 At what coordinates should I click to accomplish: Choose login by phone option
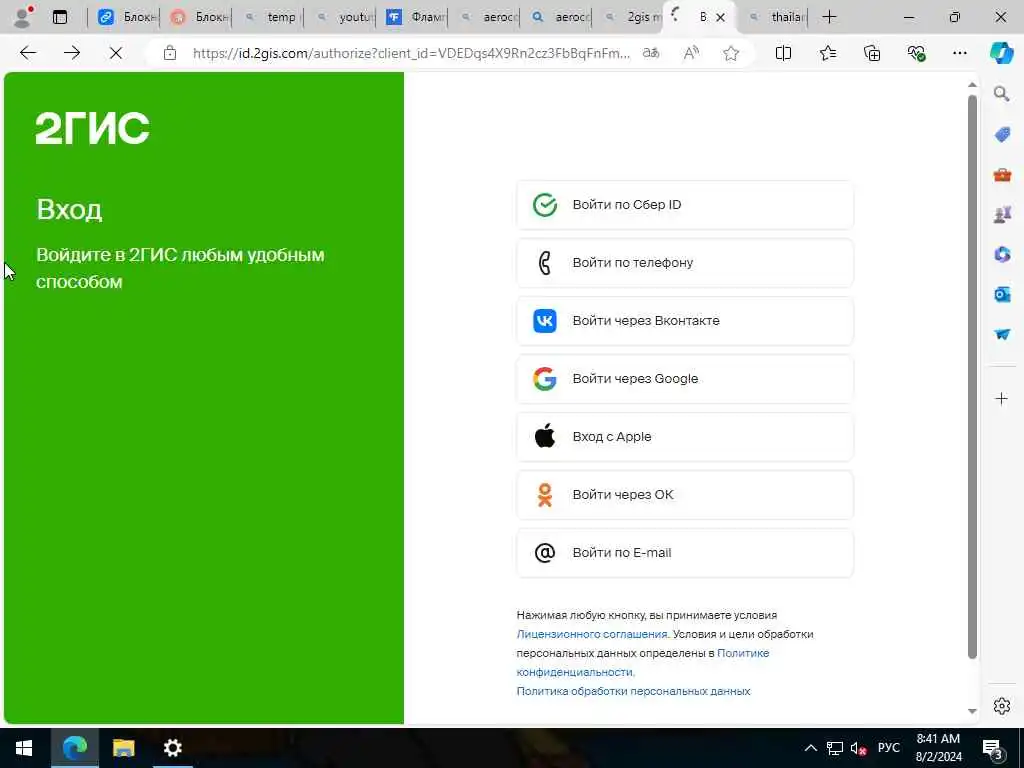click(684, 263)
